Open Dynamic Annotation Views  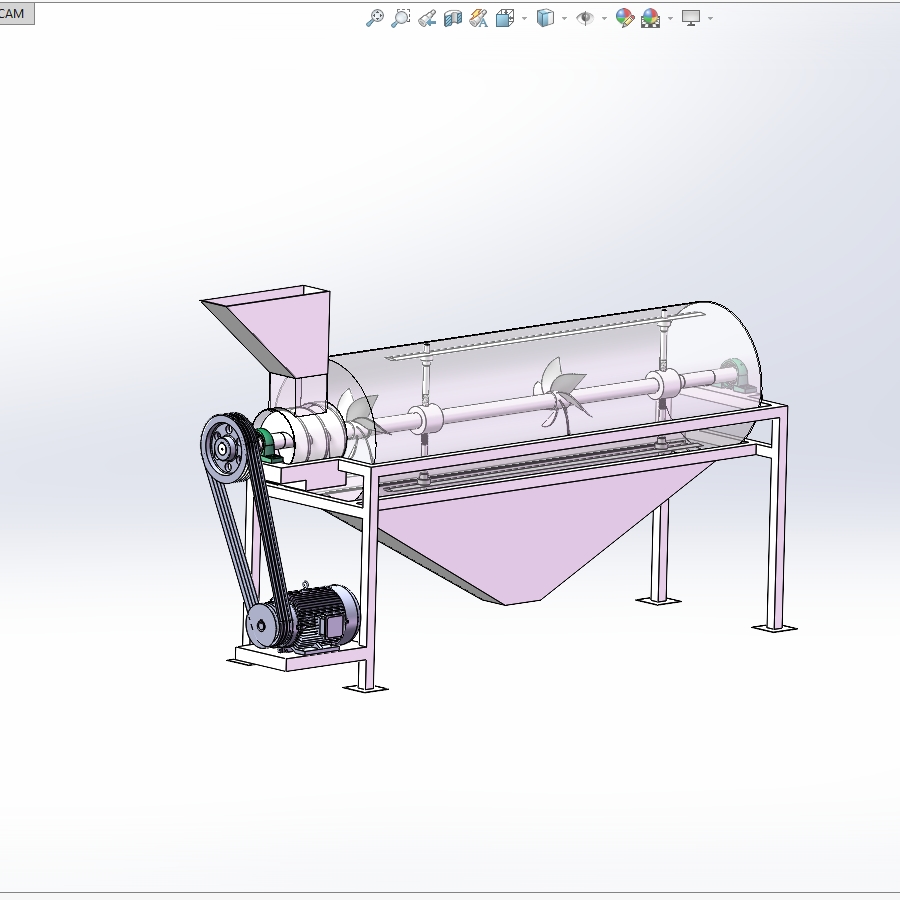[479, 18]
